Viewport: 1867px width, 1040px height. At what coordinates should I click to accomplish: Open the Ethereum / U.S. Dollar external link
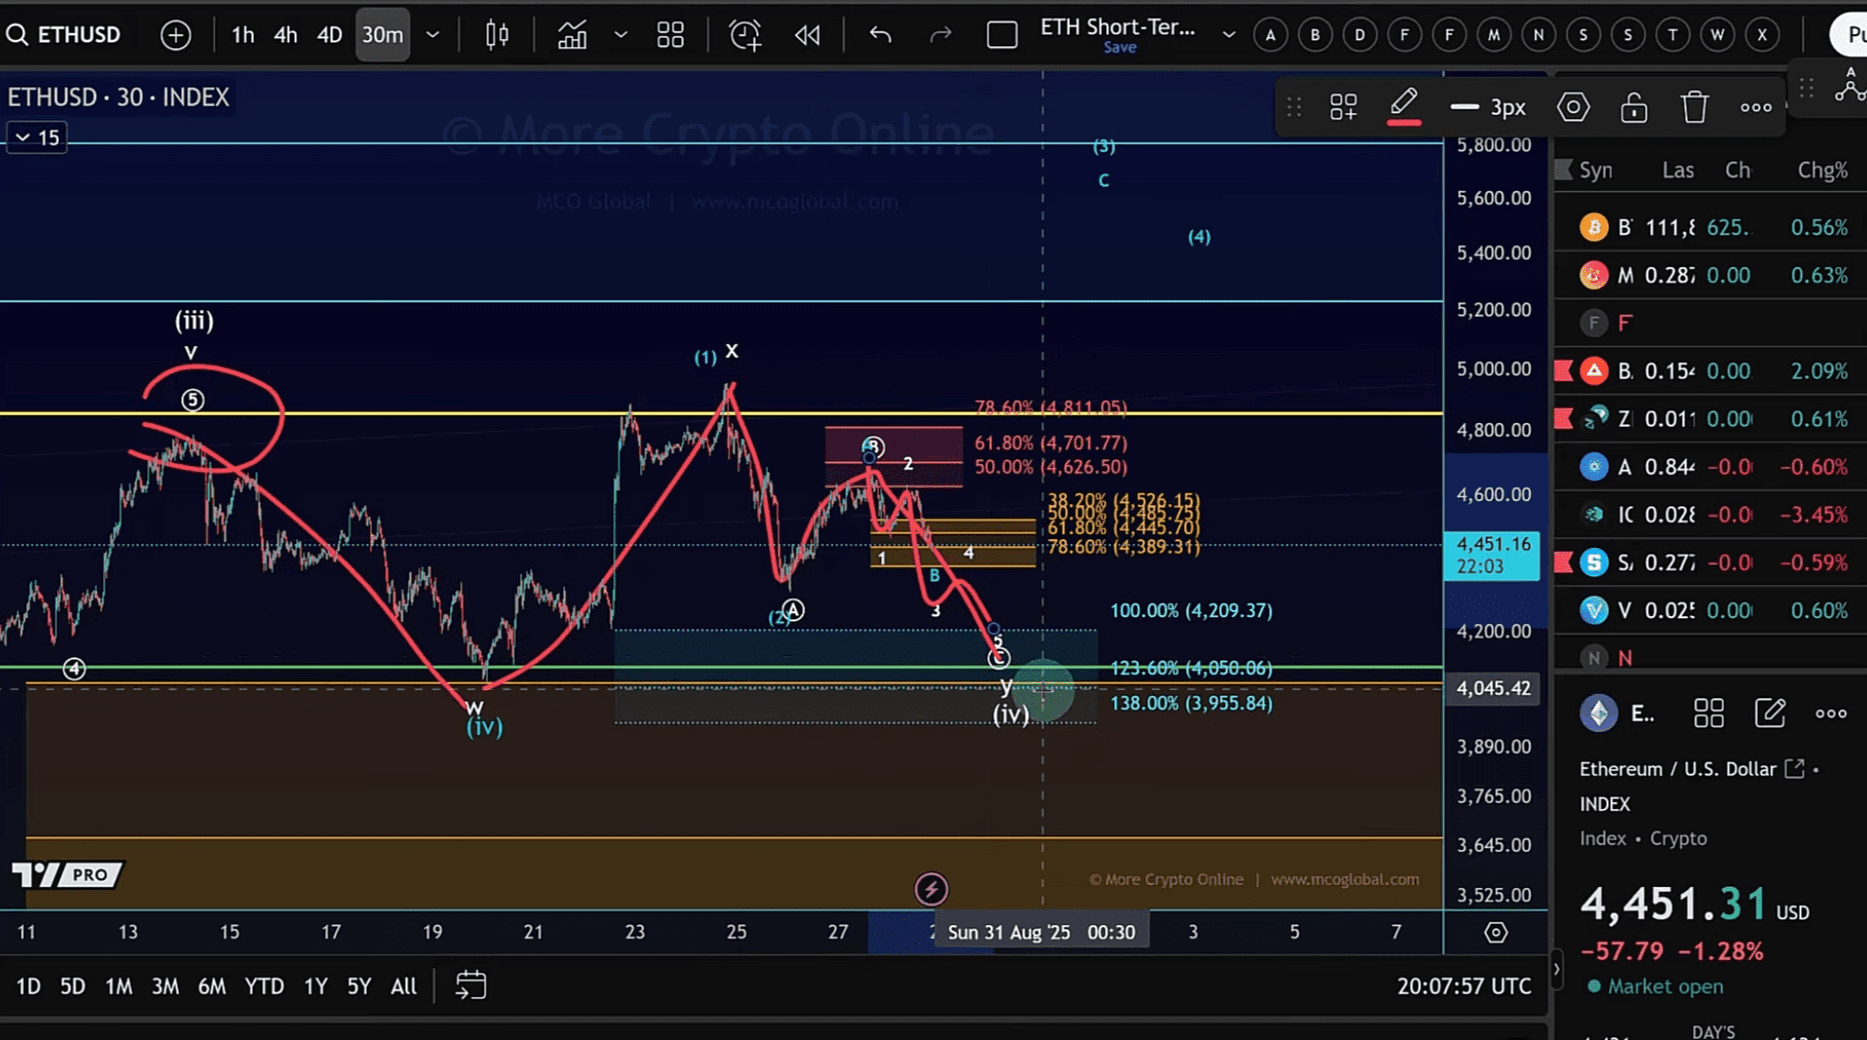1795,768
